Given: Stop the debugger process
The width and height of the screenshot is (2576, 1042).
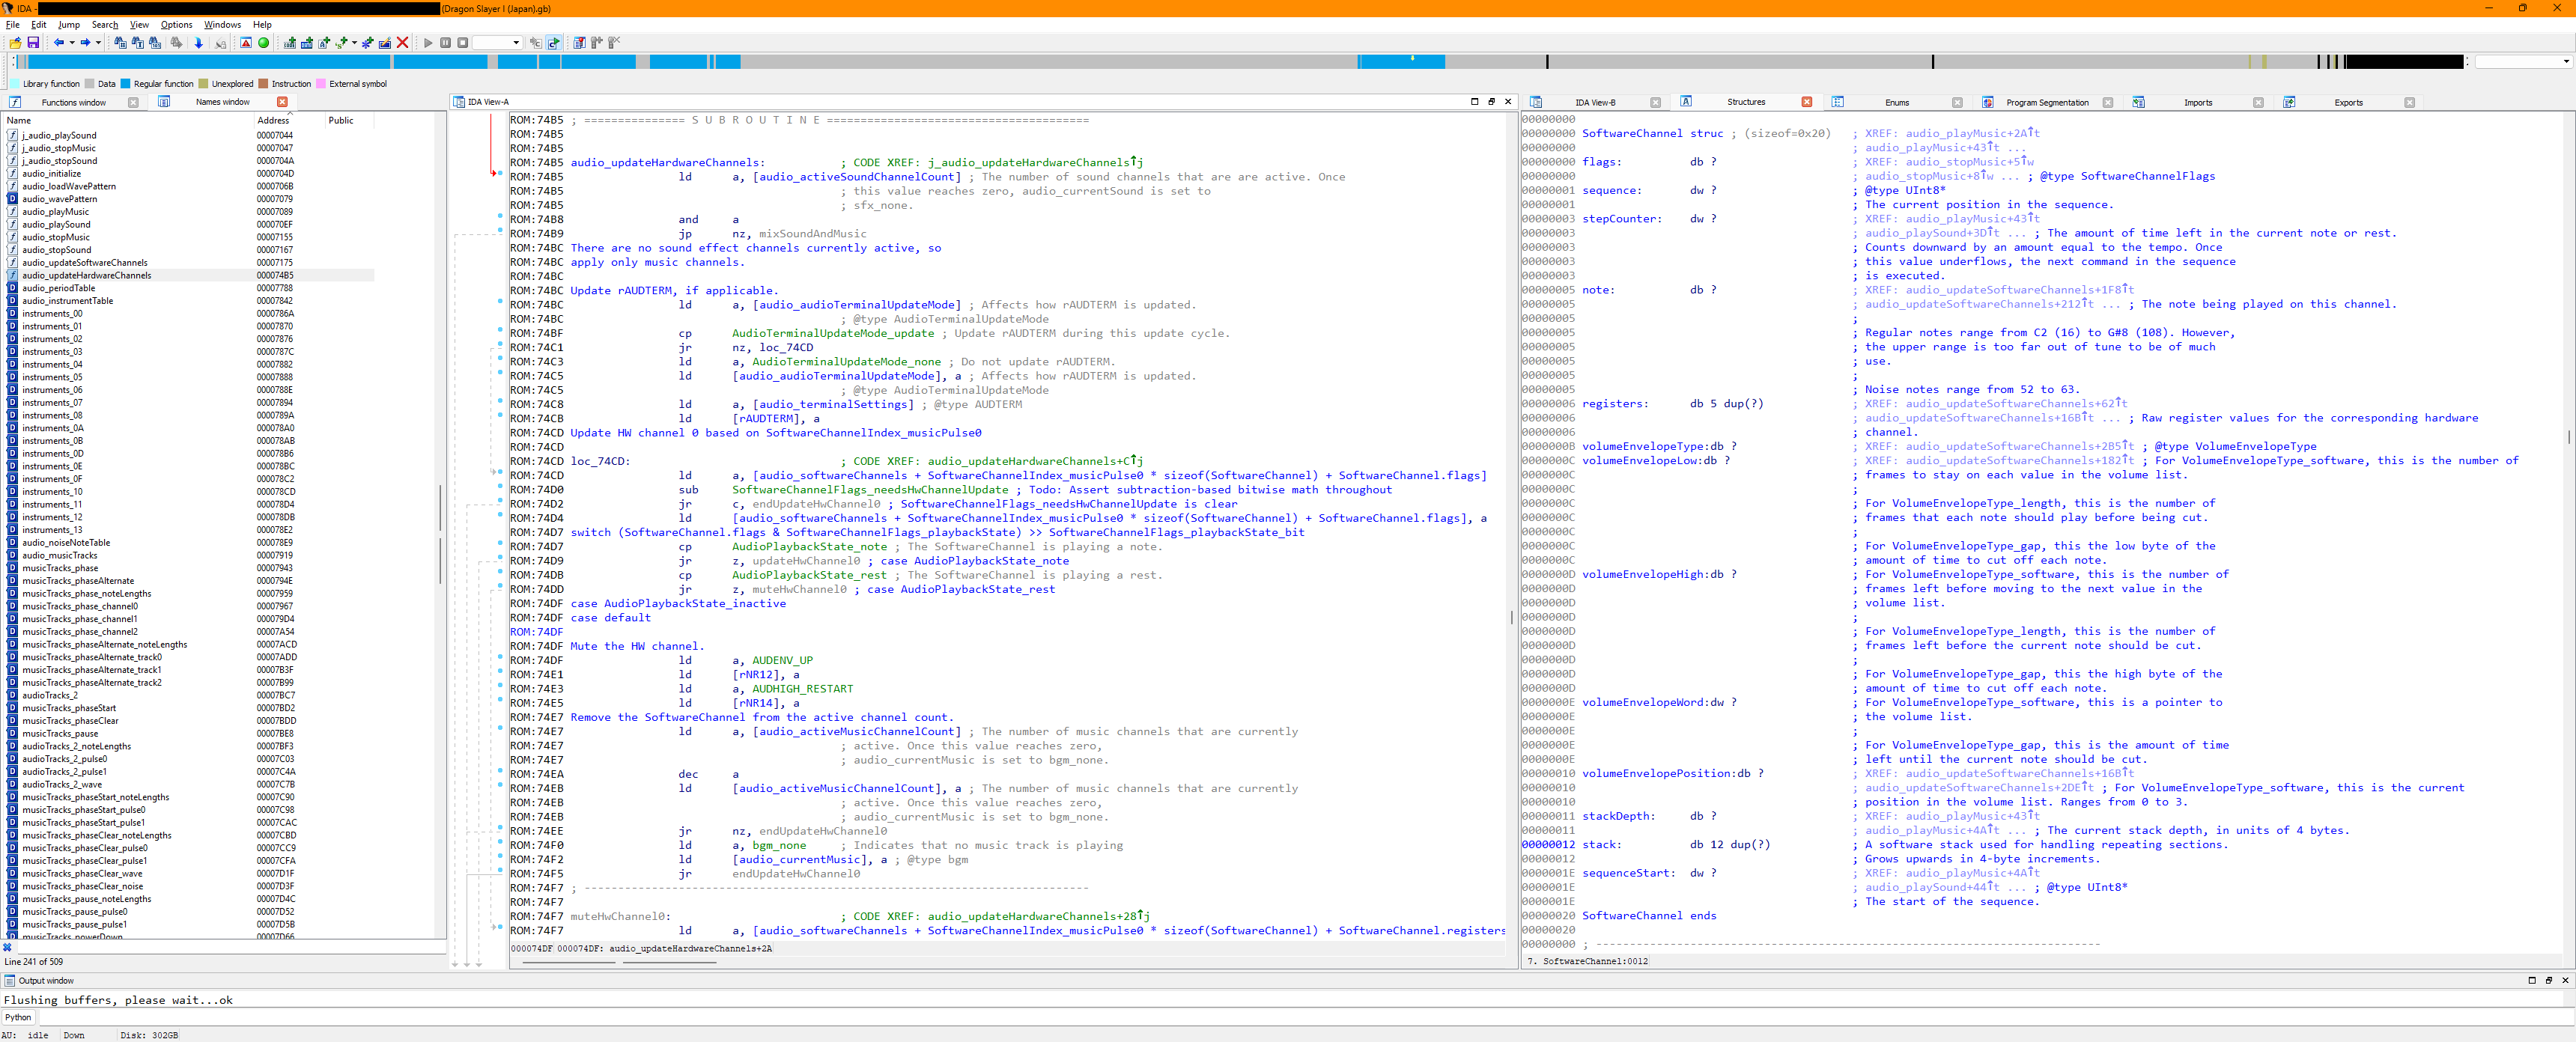Looking at the screenshot, I should pos(463,43).
